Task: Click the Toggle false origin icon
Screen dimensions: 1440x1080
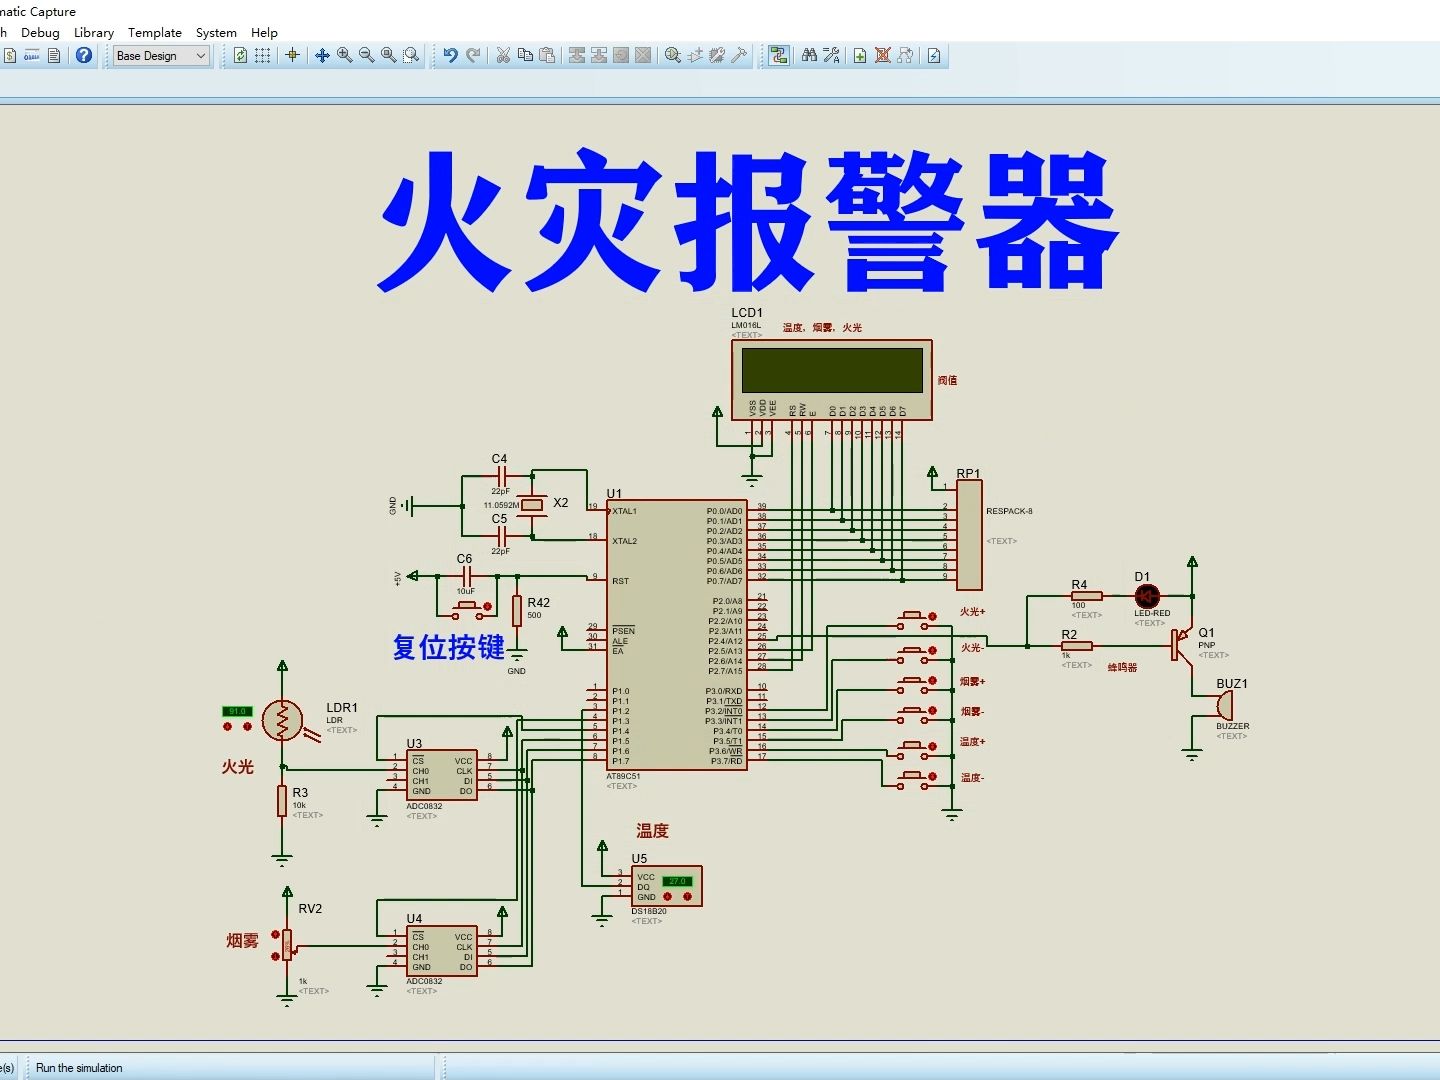Action: pyautogui.click(x=292, y=55)
